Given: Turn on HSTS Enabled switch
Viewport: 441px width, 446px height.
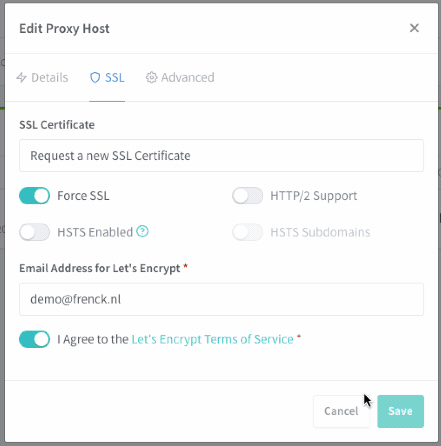Looking at the screenshot, I should tap(34, 232).
